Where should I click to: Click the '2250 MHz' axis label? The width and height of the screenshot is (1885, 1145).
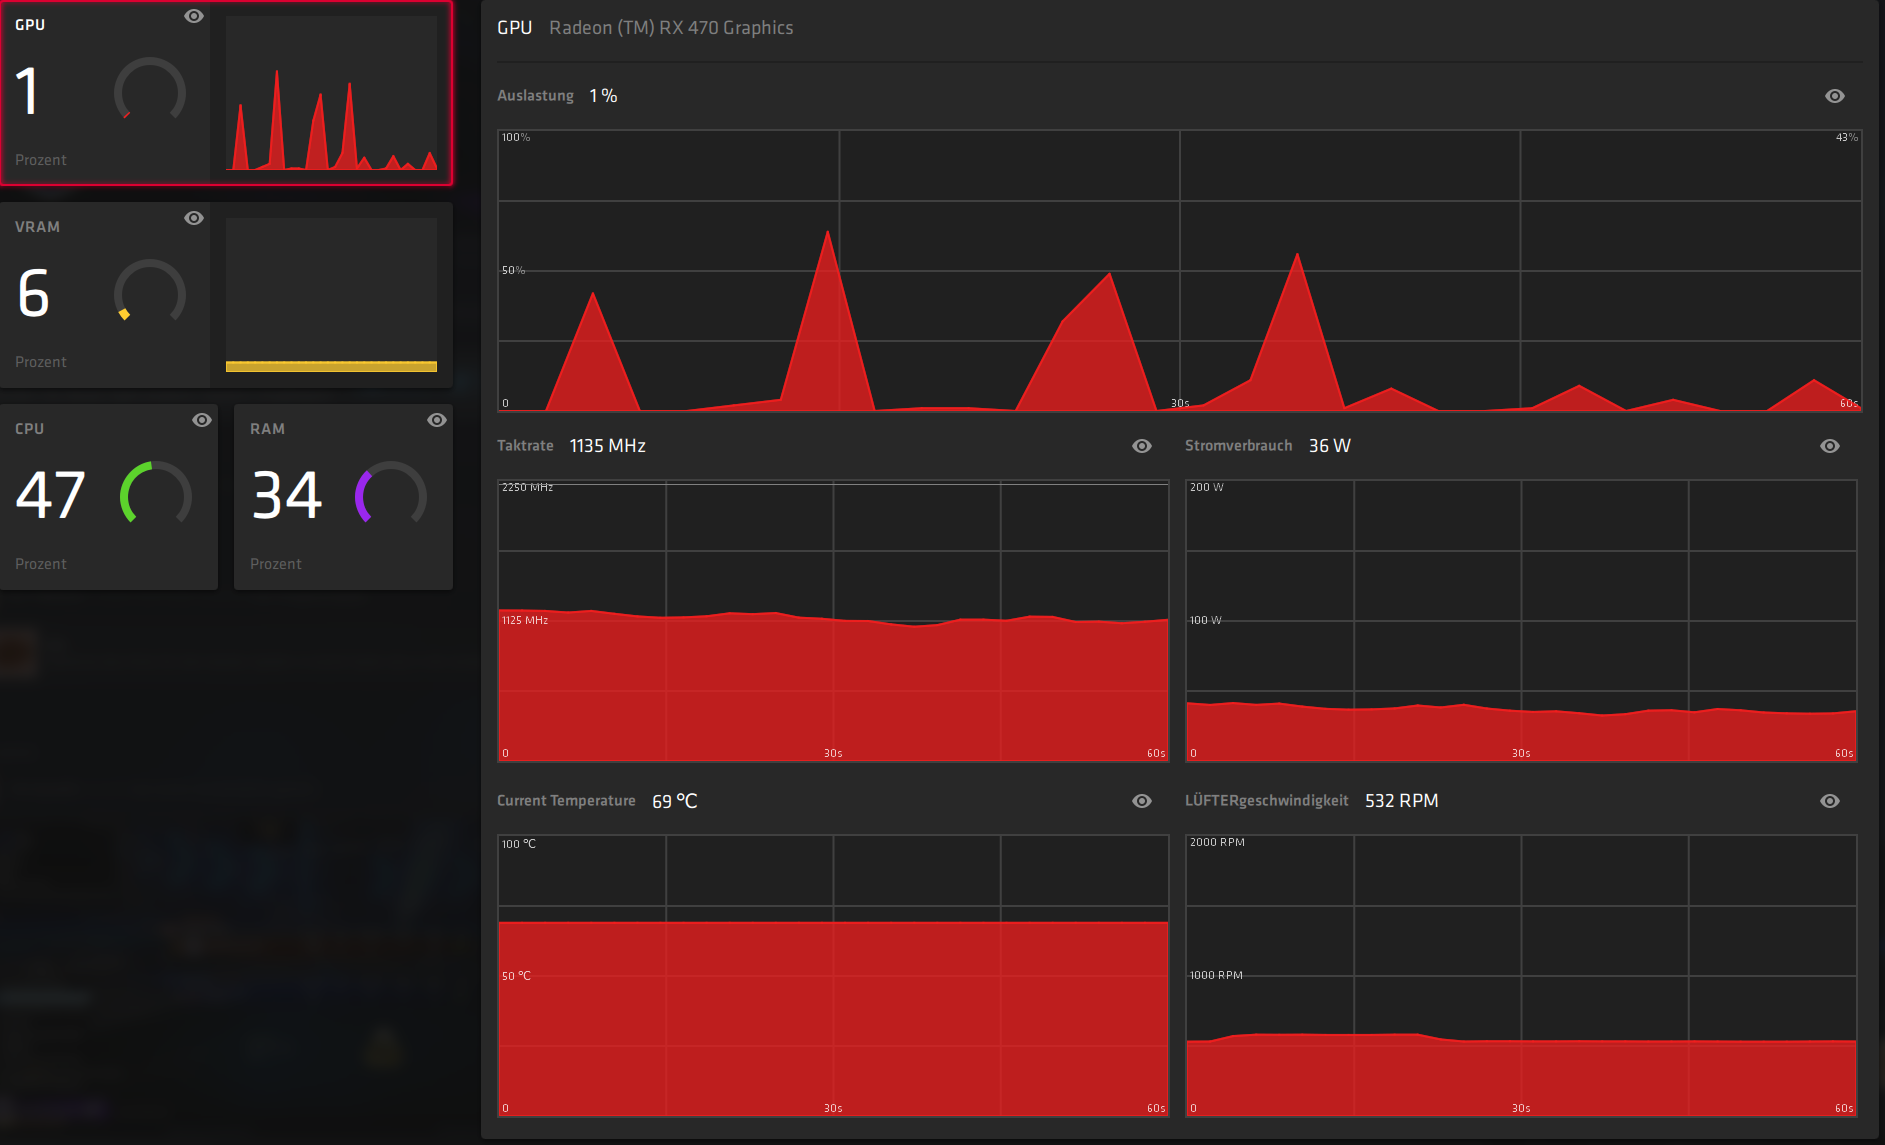(527, 488)
